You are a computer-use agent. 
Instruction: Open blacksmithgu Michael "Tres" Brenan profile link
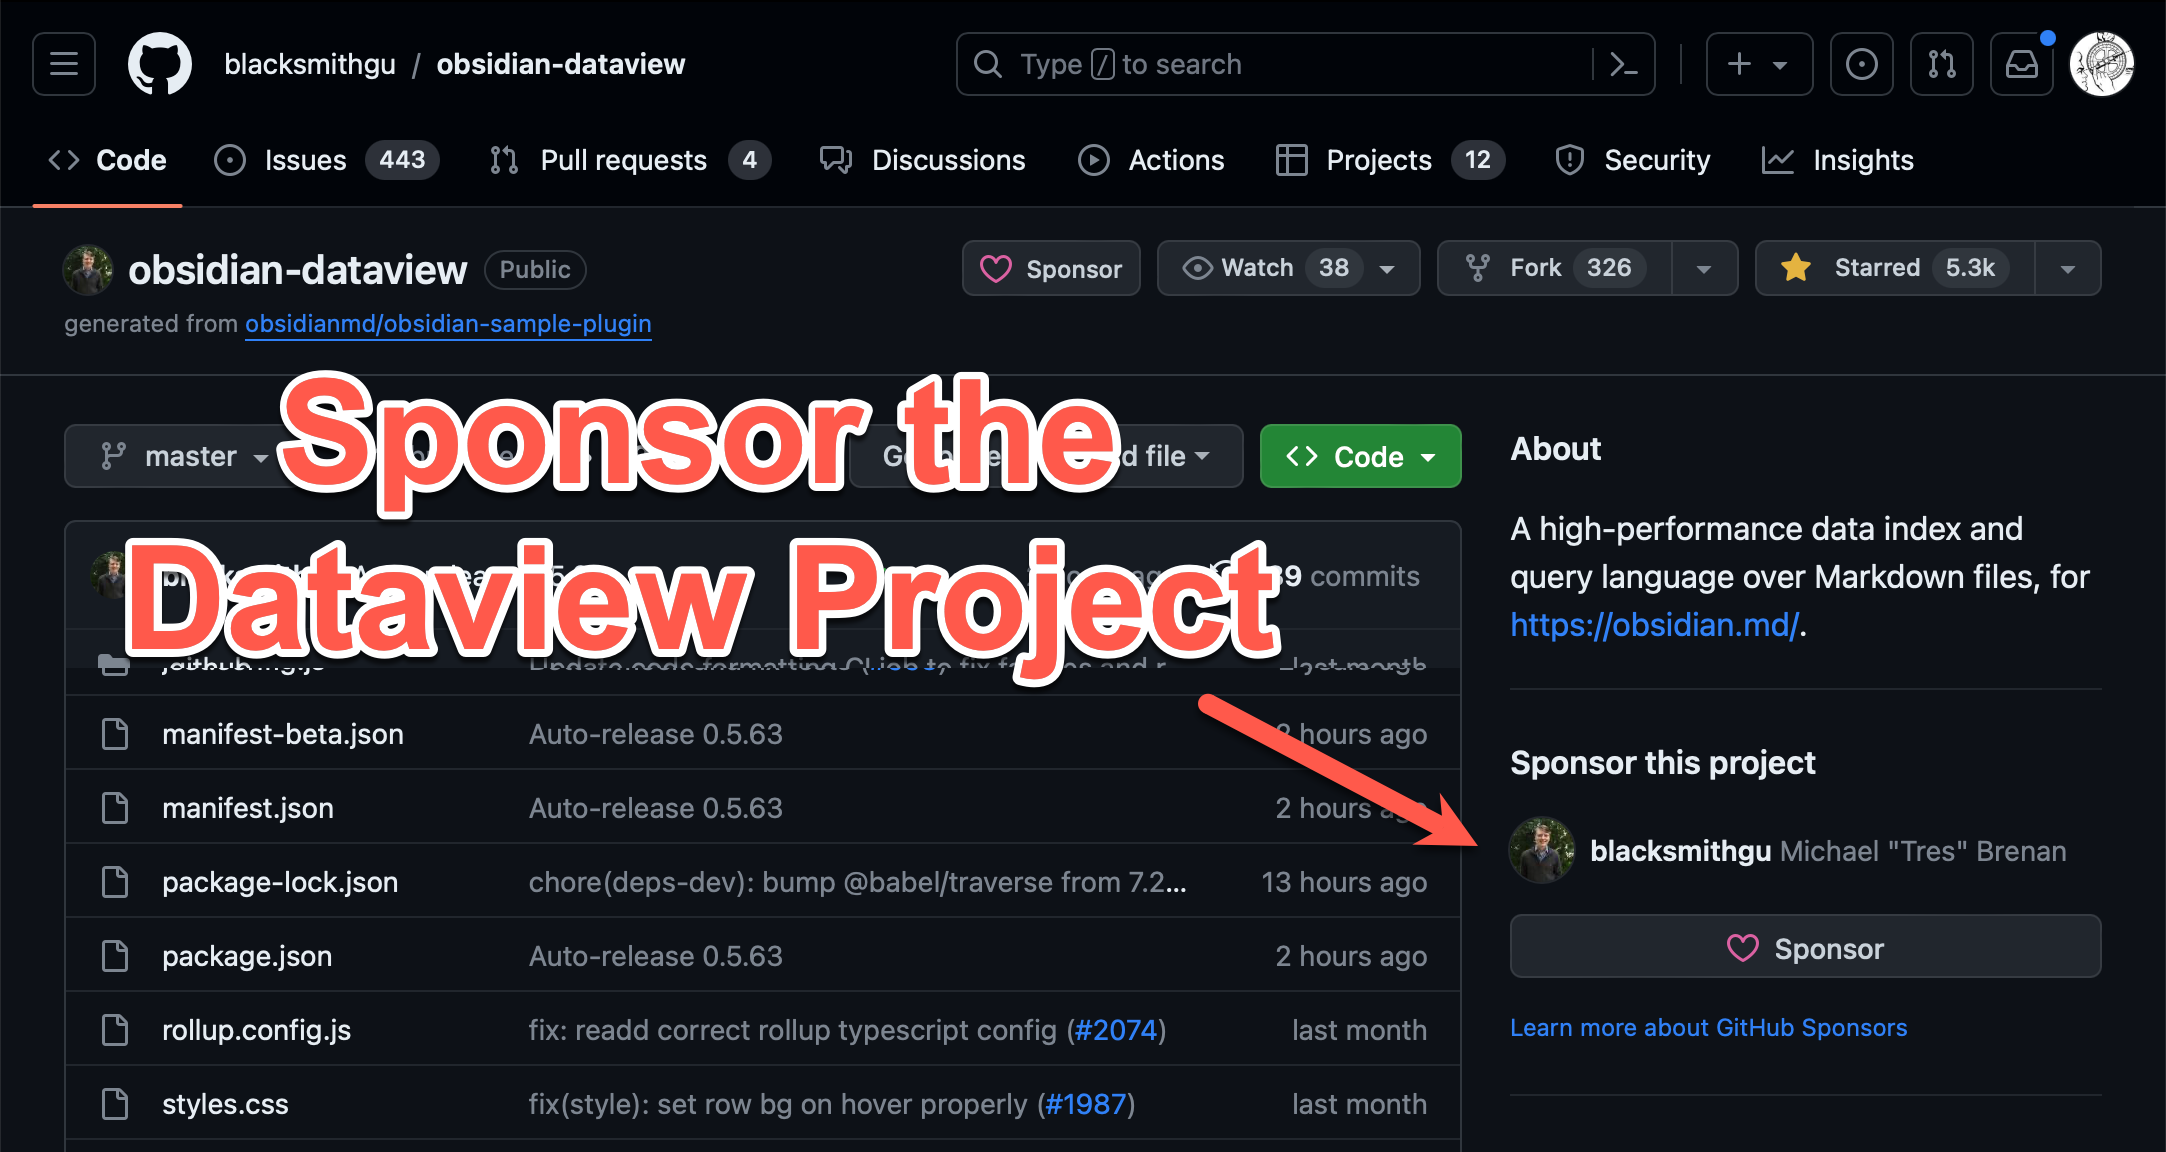1827,851
